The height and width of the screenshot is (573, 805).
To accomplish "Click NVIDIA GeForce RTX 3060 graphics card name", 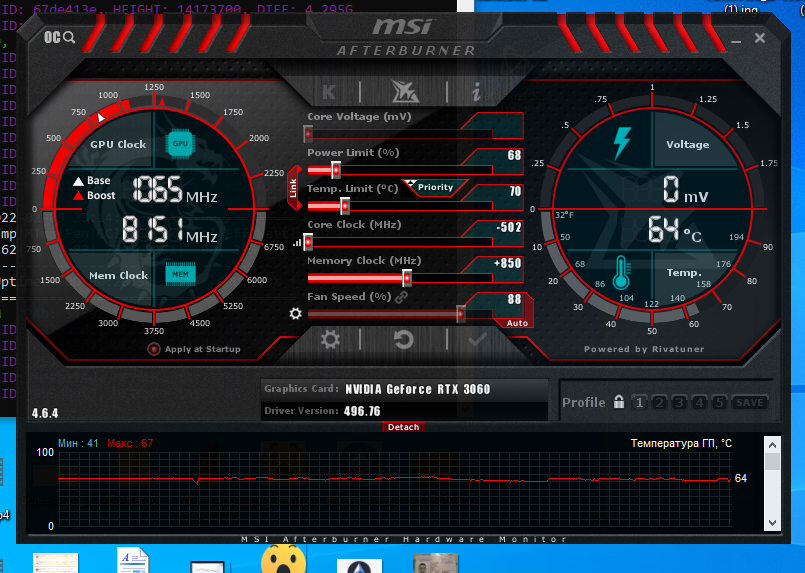I will pyautogui.click(x=417, y=389).
